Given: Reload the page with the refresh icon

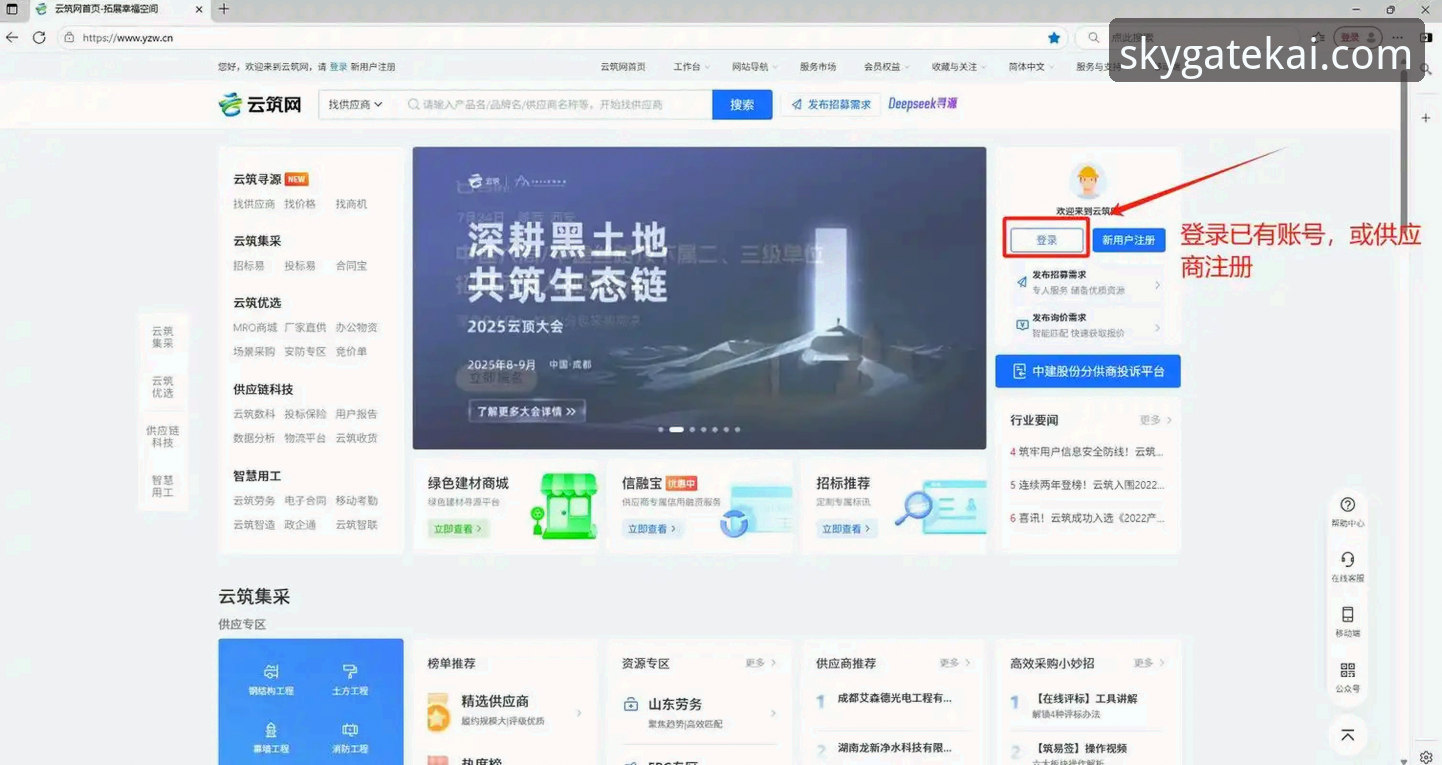Looking at the screenshot, I should tap(39, 37).
